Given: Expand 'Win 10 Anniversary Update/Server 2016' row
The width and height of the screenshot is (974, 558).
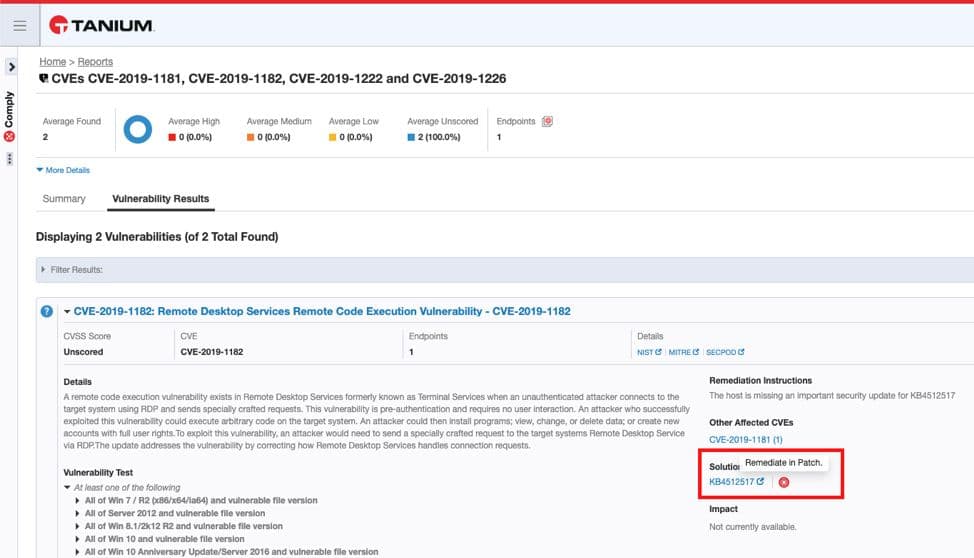Looking at the screenshot, I should point(77,552).
